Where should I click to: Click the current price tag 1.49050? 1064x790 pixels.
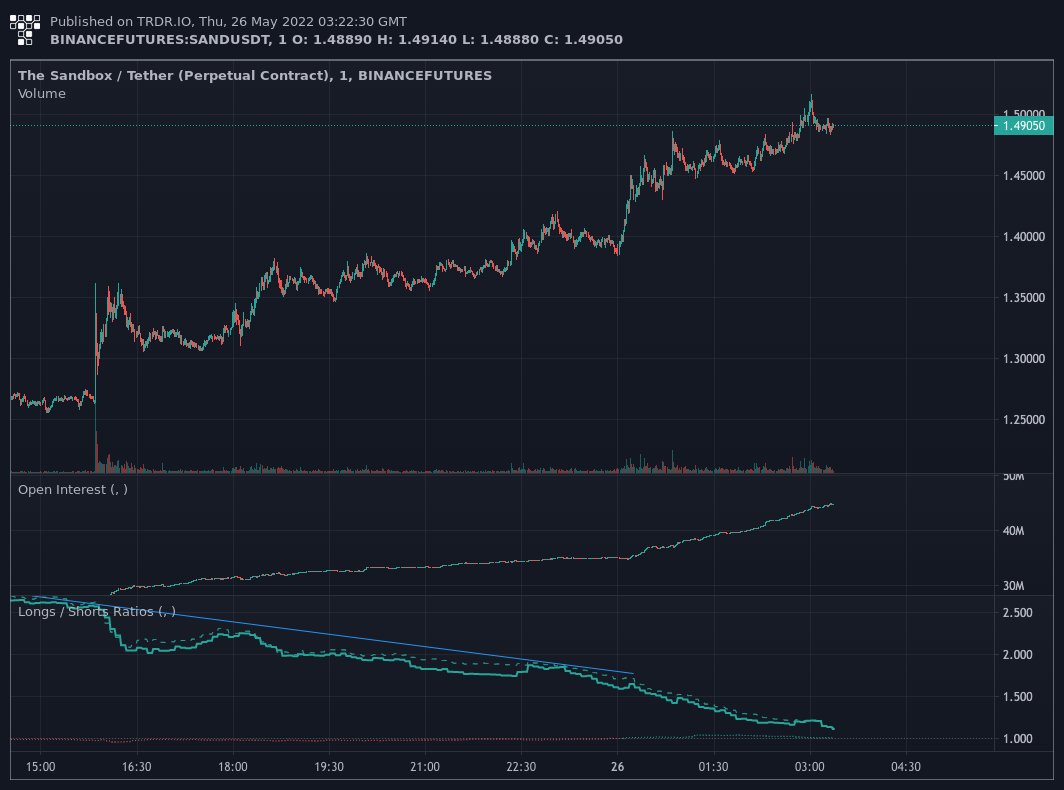pos(1023,126)
